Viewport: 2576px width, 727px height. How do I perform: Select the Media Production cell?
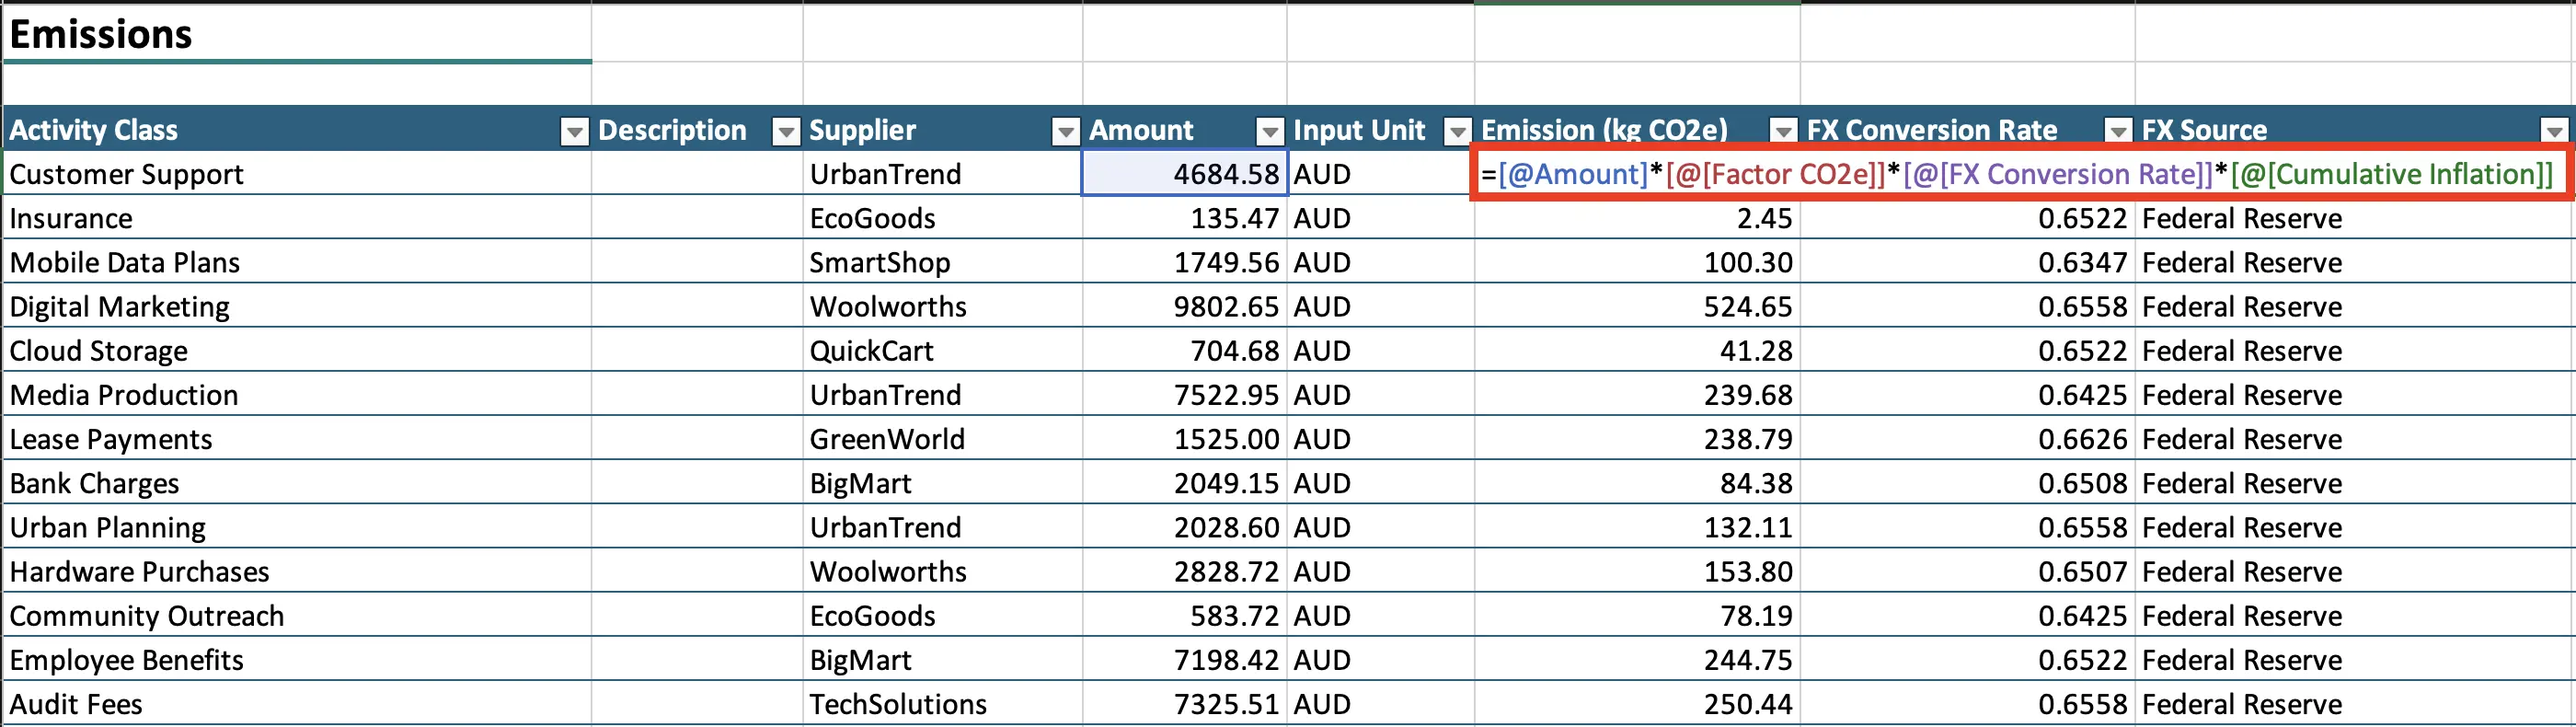click(297, 394)
